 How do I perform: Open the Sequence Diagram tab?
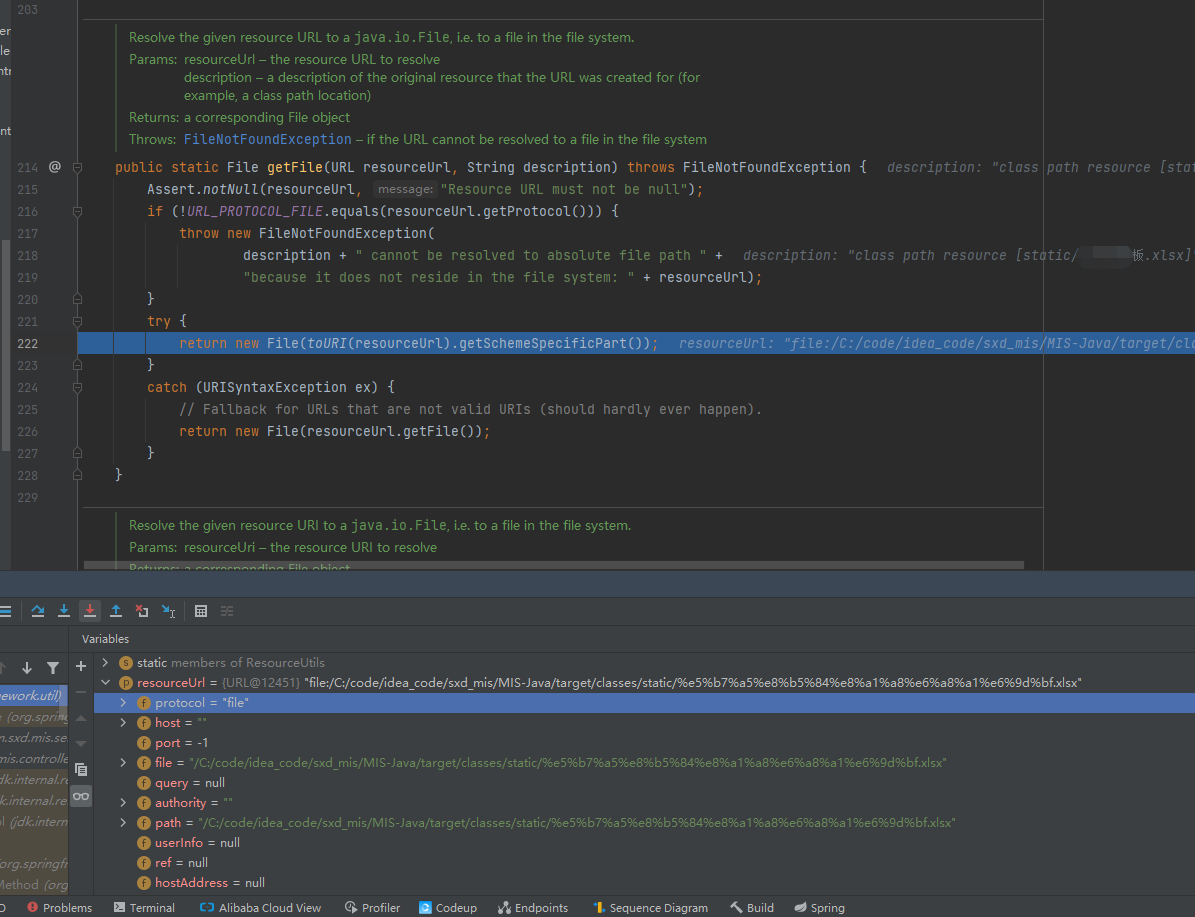pos(651,907)
